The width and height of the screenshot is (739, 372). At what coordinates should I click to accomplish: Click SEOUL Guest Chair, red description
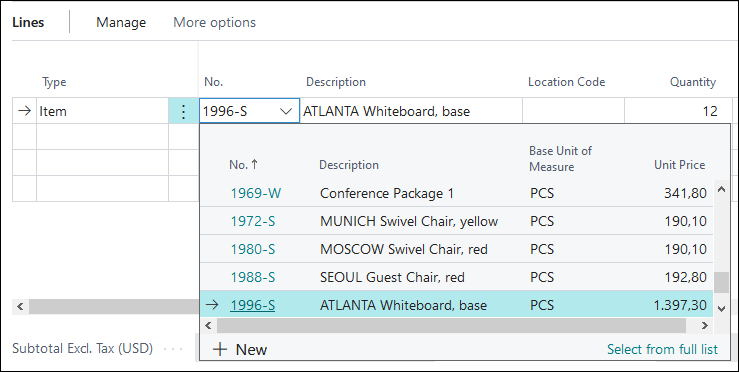click(x=392, y=277)
